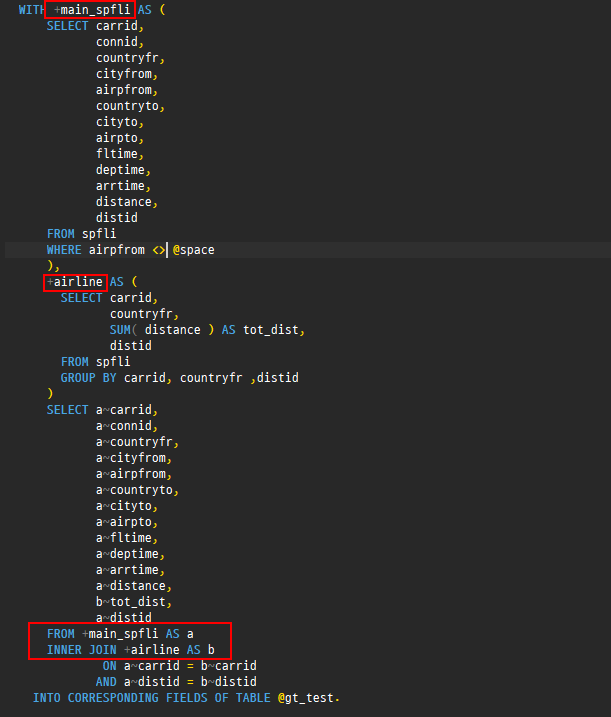The width and height of the screenshot is (611, 717).
Task: Click the WHERE keyword
Action: pyautogui.click(x=64, y=250)
